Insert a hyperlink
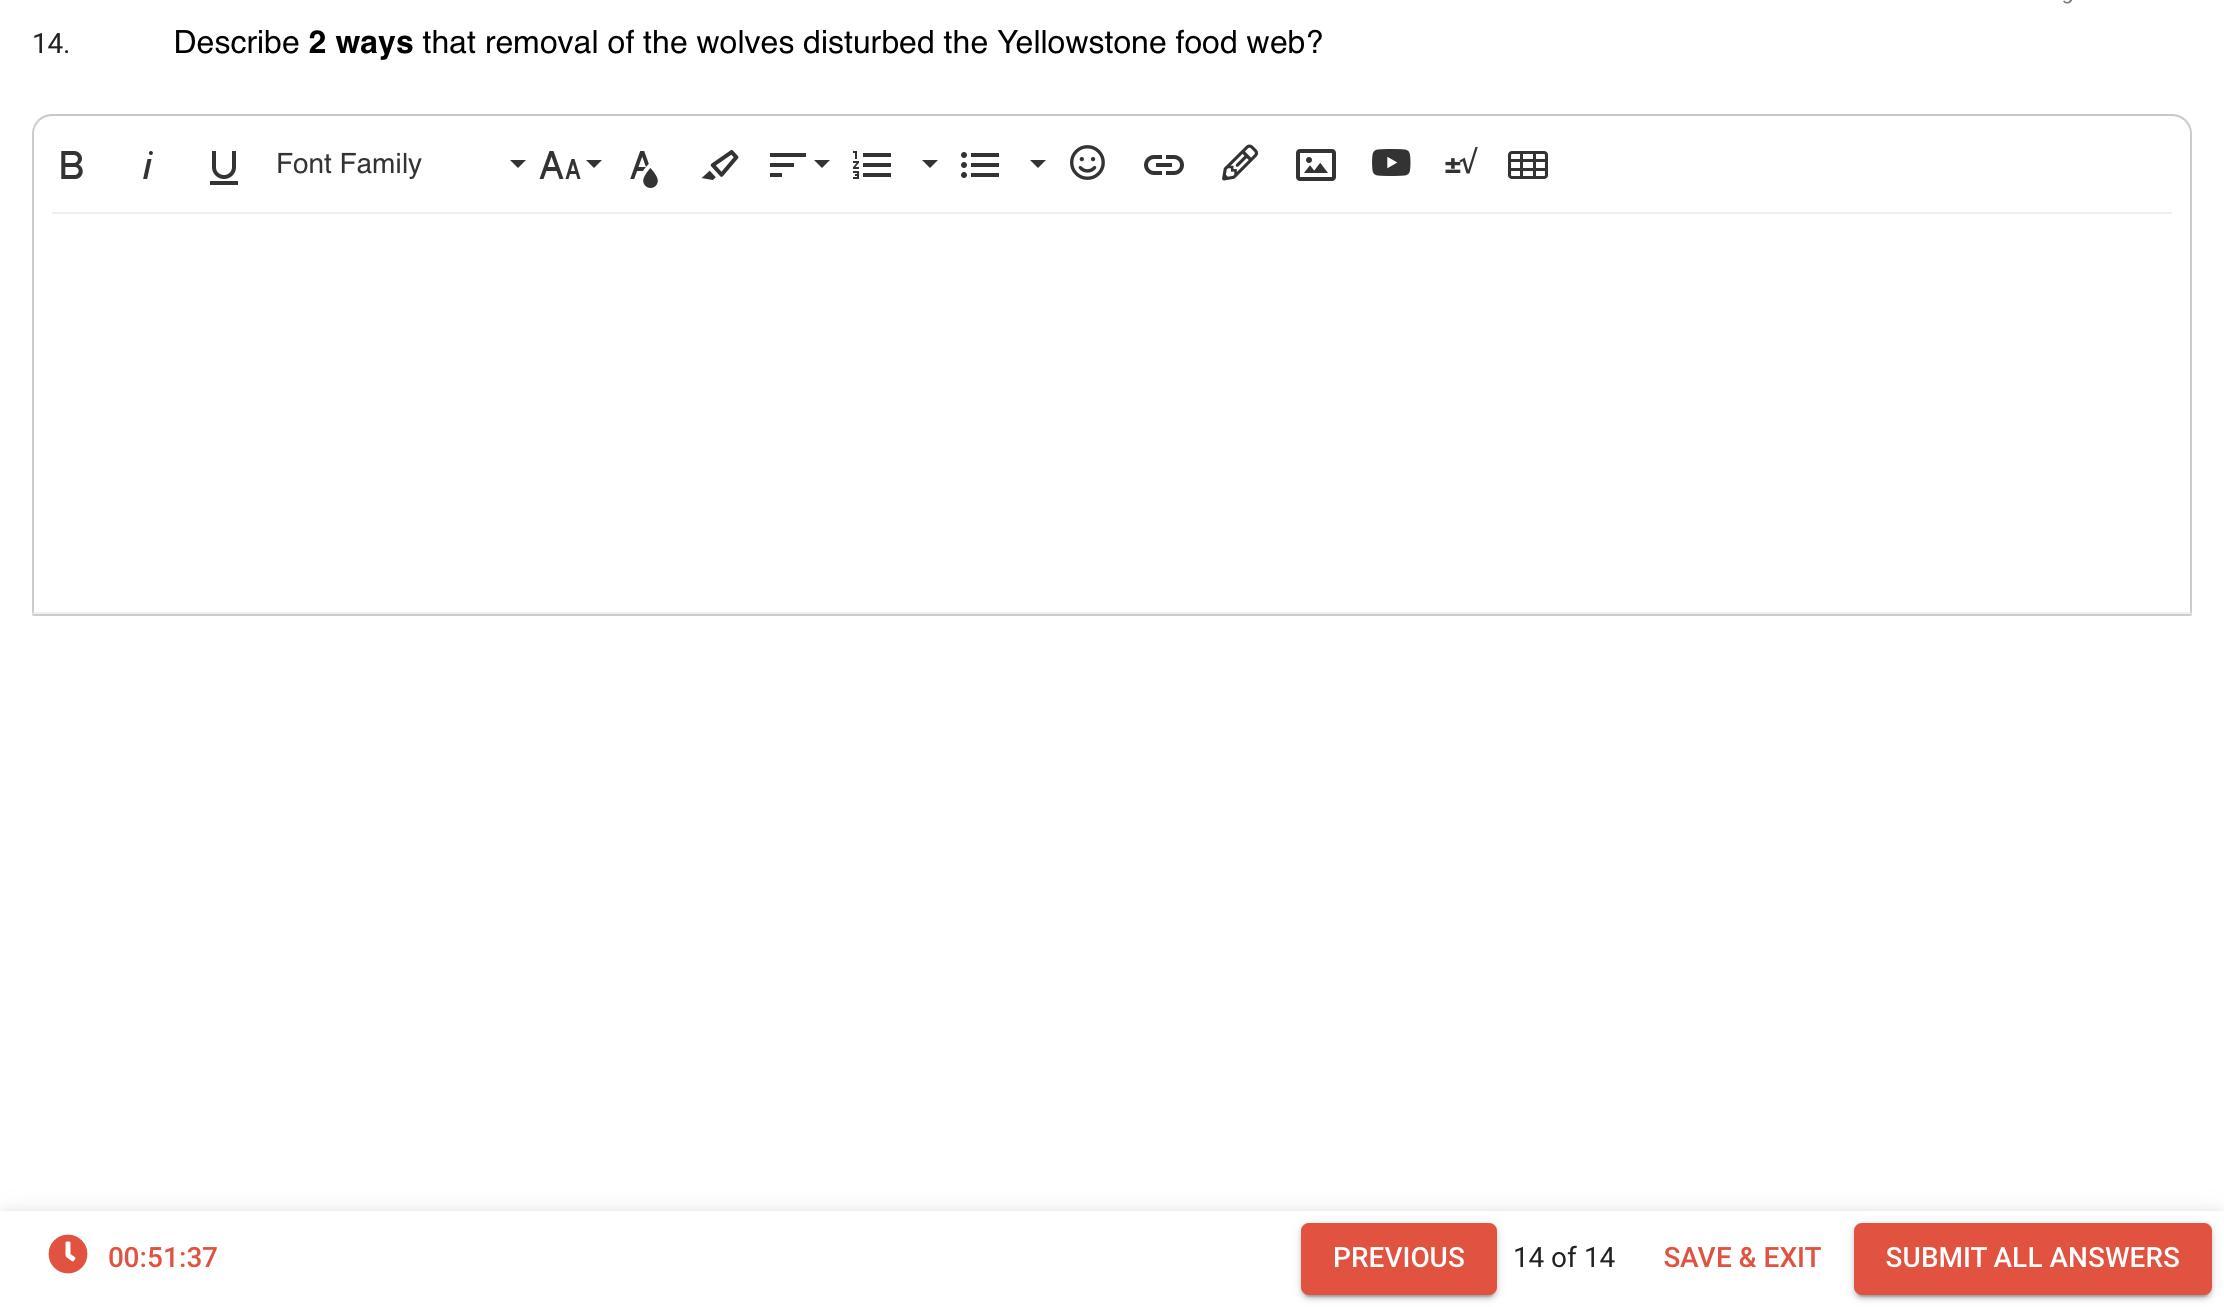 tap(1163, 165)
